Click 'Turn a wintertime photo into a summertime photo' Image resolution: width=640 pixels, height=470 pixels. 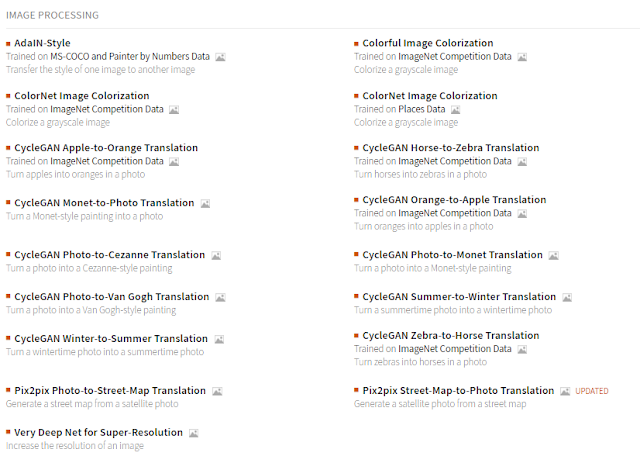(105, 352)
